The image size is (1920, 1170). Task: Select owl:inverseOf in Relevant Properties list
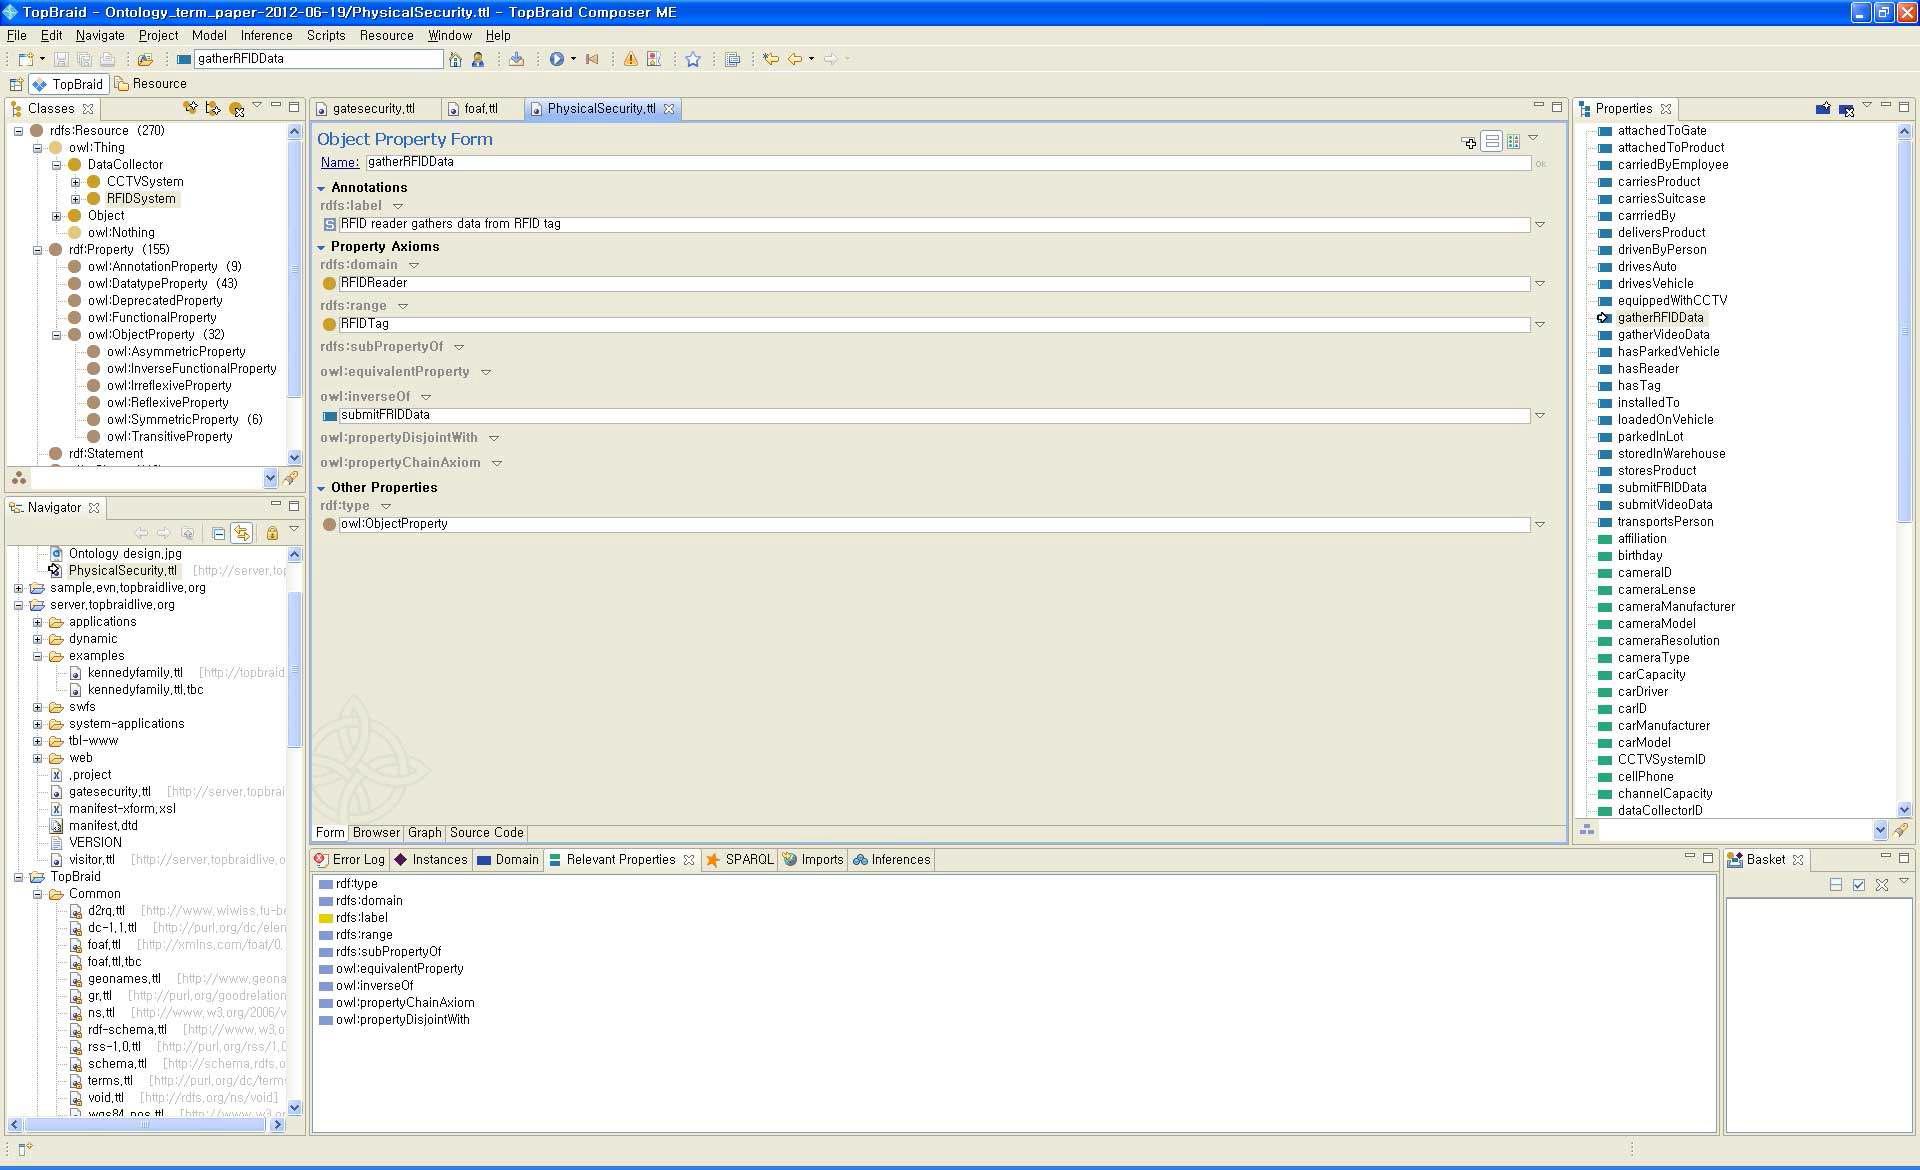[x=373, y=986]
